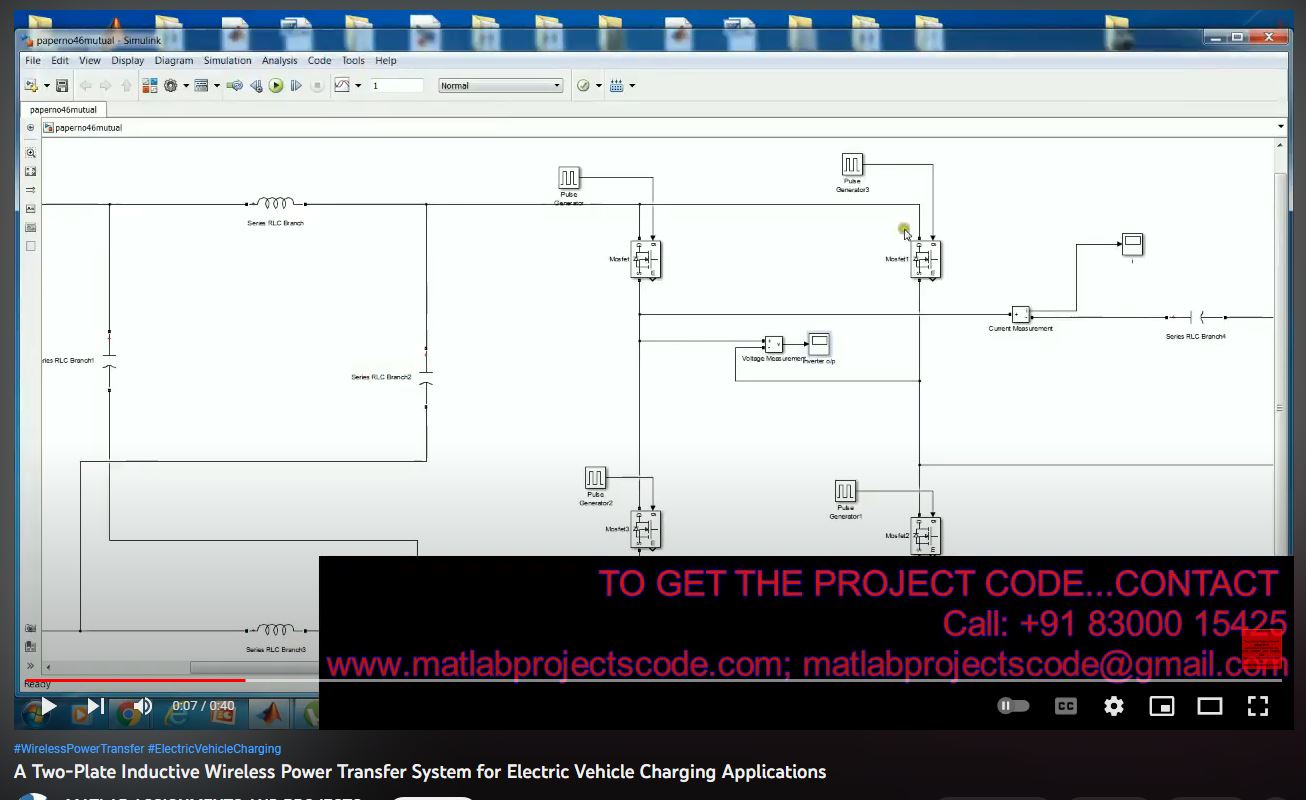Click Fit to View in the palette
The image size is (1306, 800).
(x=30, y=172)
